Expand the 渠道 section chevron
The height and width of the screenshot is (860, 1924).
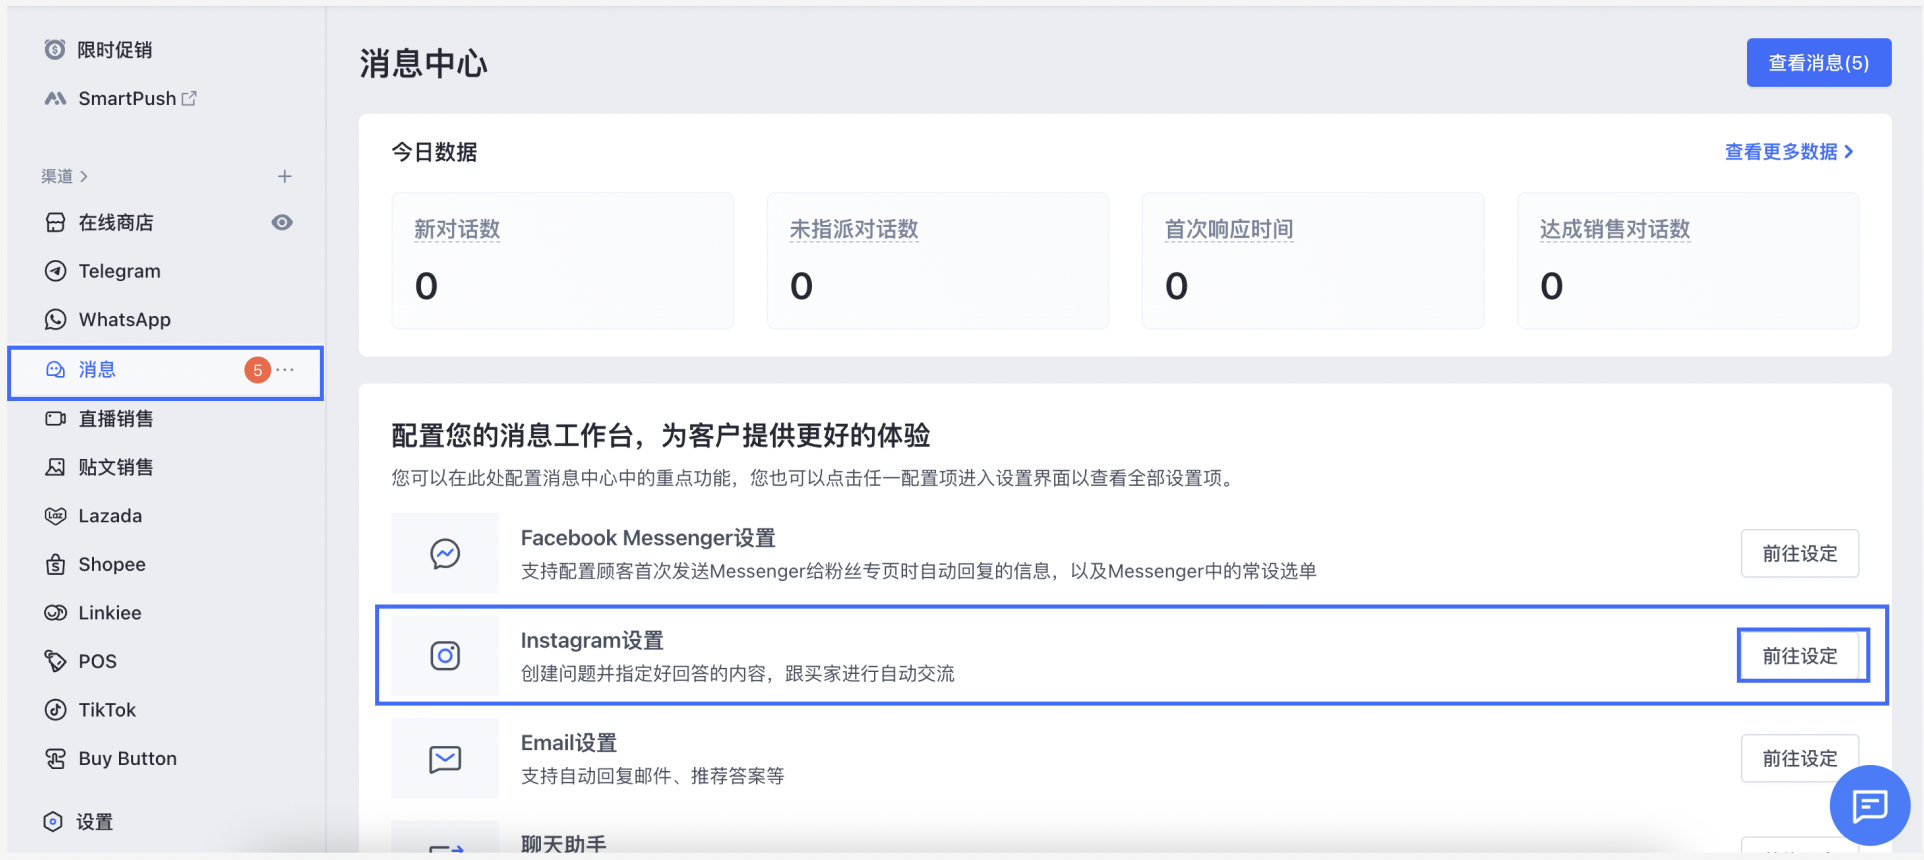click(x=84, y=176)
